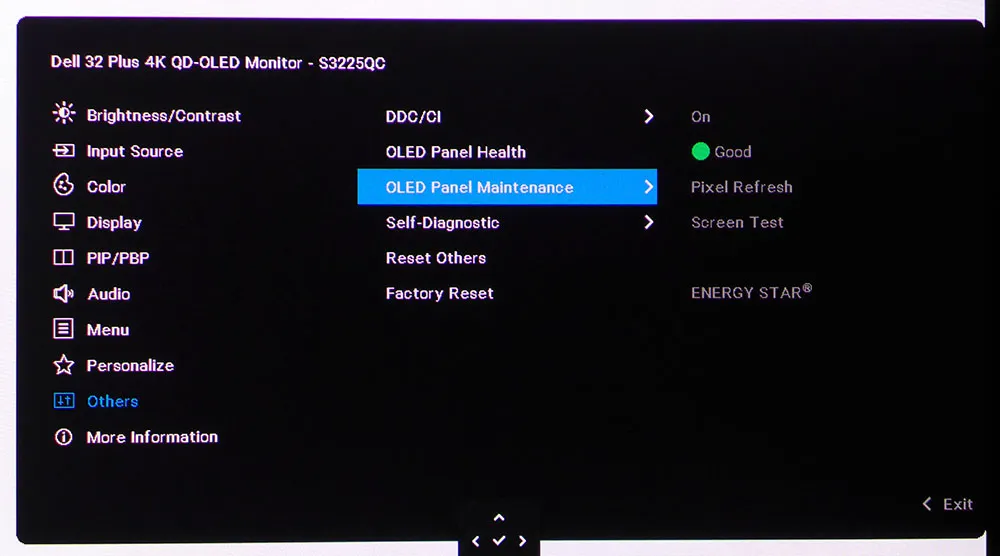This screenshot has width=1000, height=556.
Task: Click the DDC/CI On value
Action: [700, 117]
